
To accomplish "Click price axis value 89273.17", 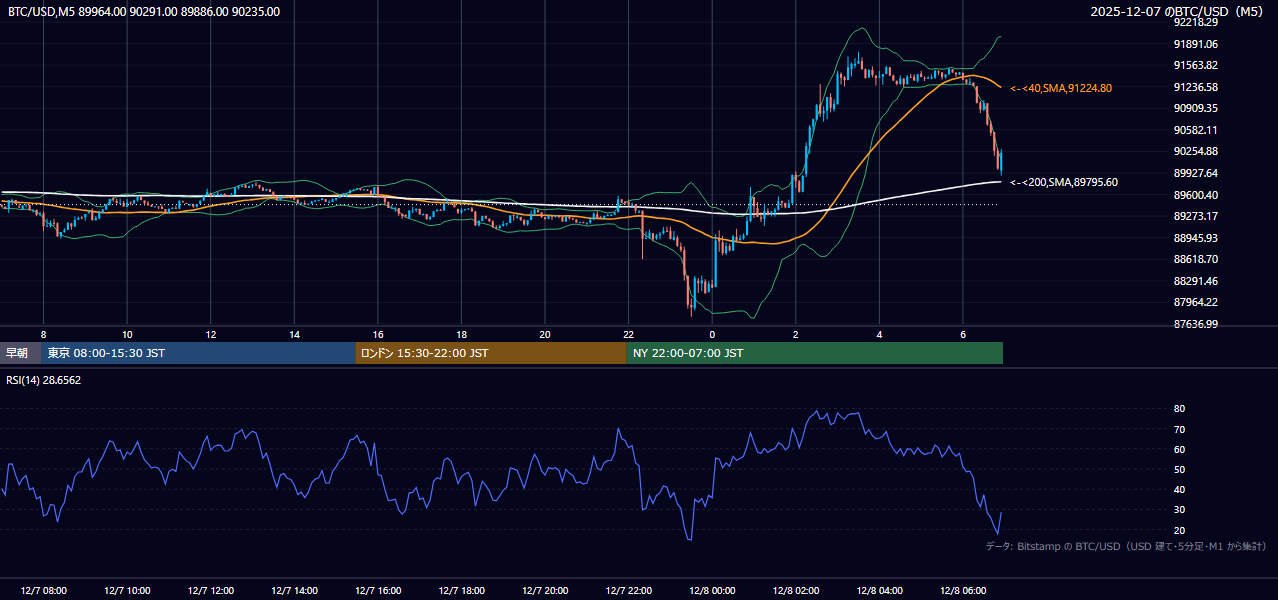I will [x=1196, y=216].
